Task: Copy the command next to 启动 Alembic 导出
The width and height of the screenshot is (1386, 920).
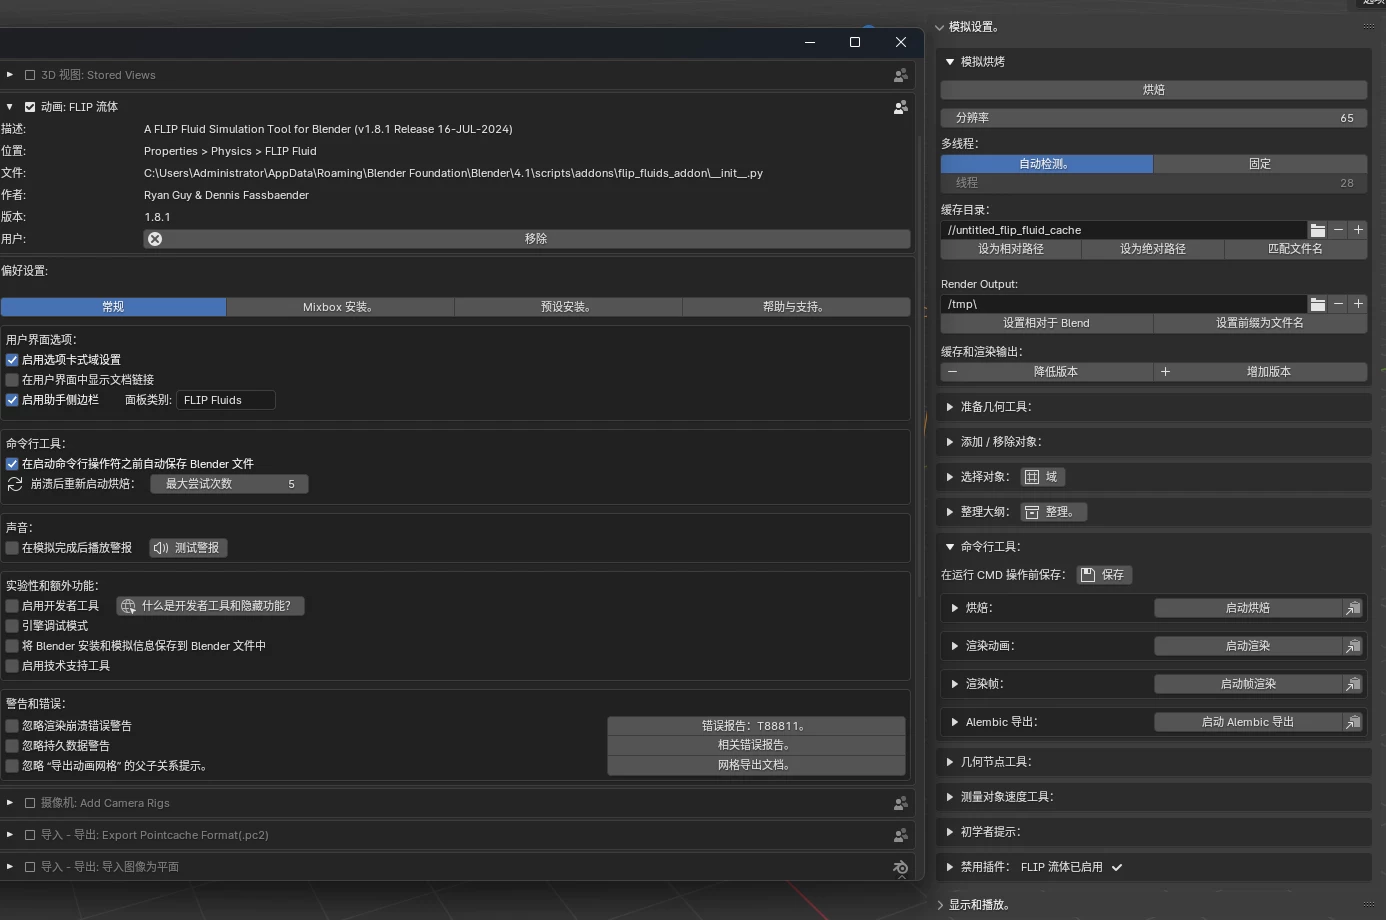Action: (1353, 722)
